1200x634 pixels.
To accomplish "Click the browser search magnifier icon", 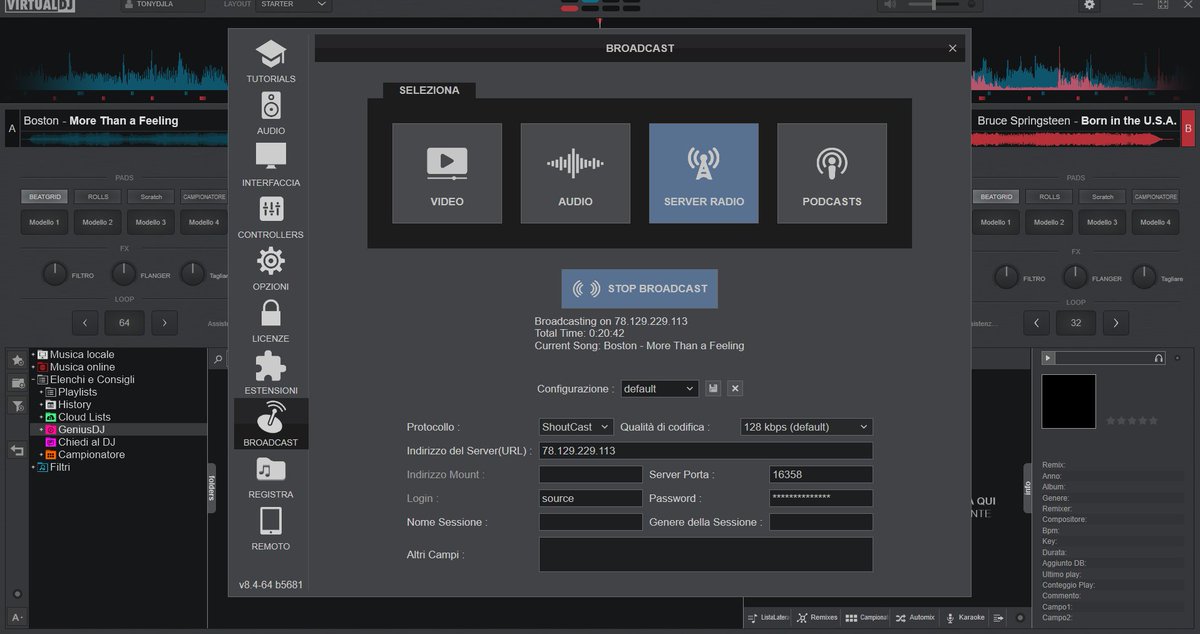I will [x=219, y=358].
